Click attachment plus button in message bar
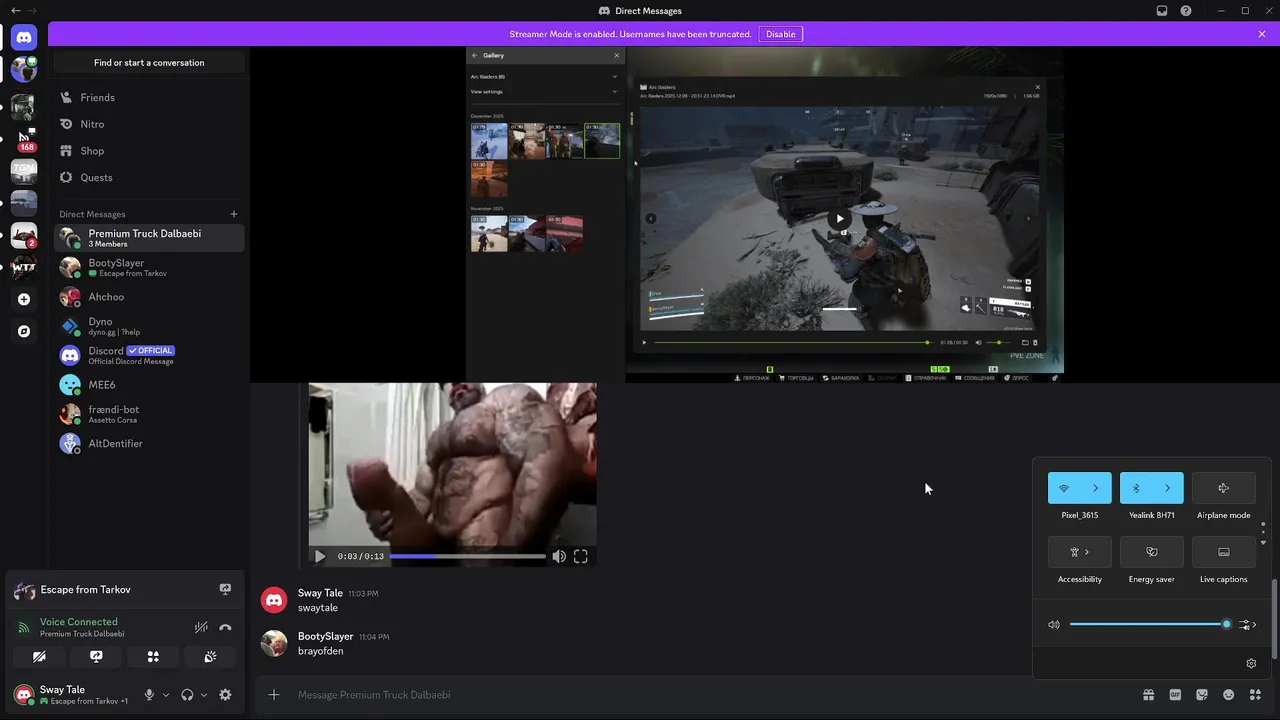 tap(274, 695)
